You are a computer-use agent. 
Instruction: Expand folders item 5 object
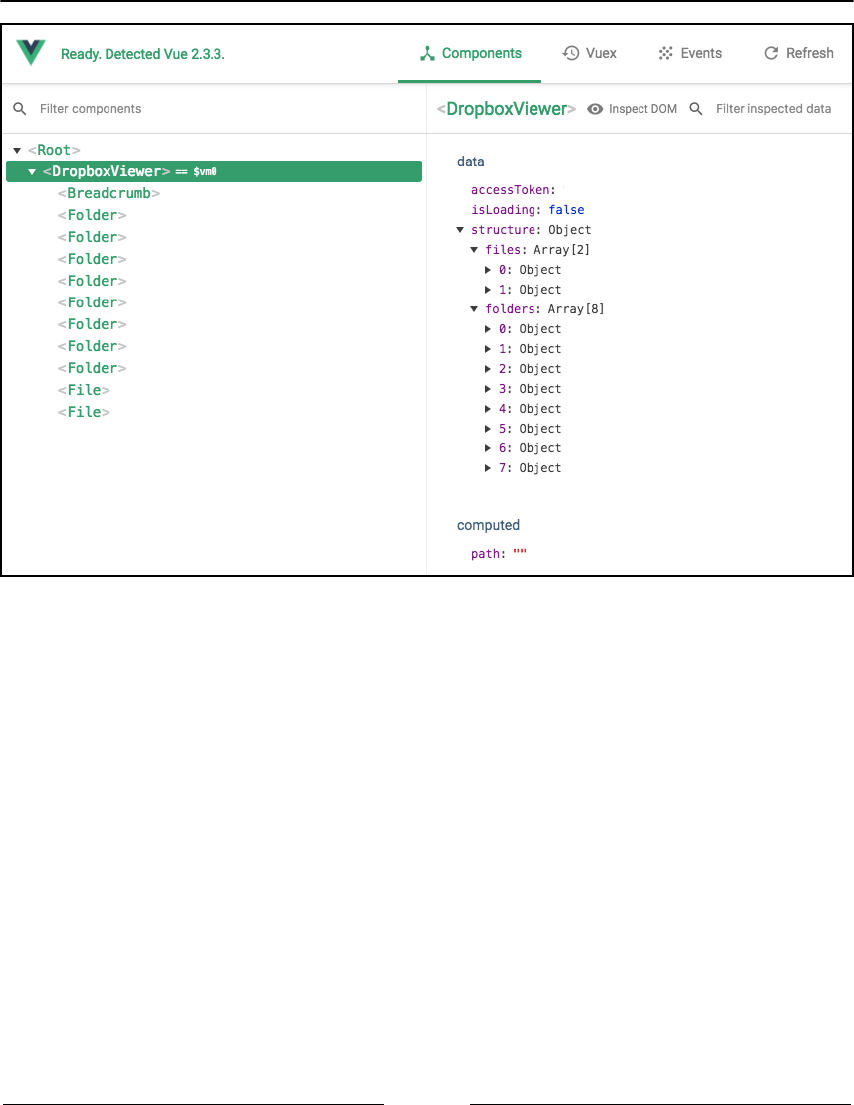tap(488, 428)
